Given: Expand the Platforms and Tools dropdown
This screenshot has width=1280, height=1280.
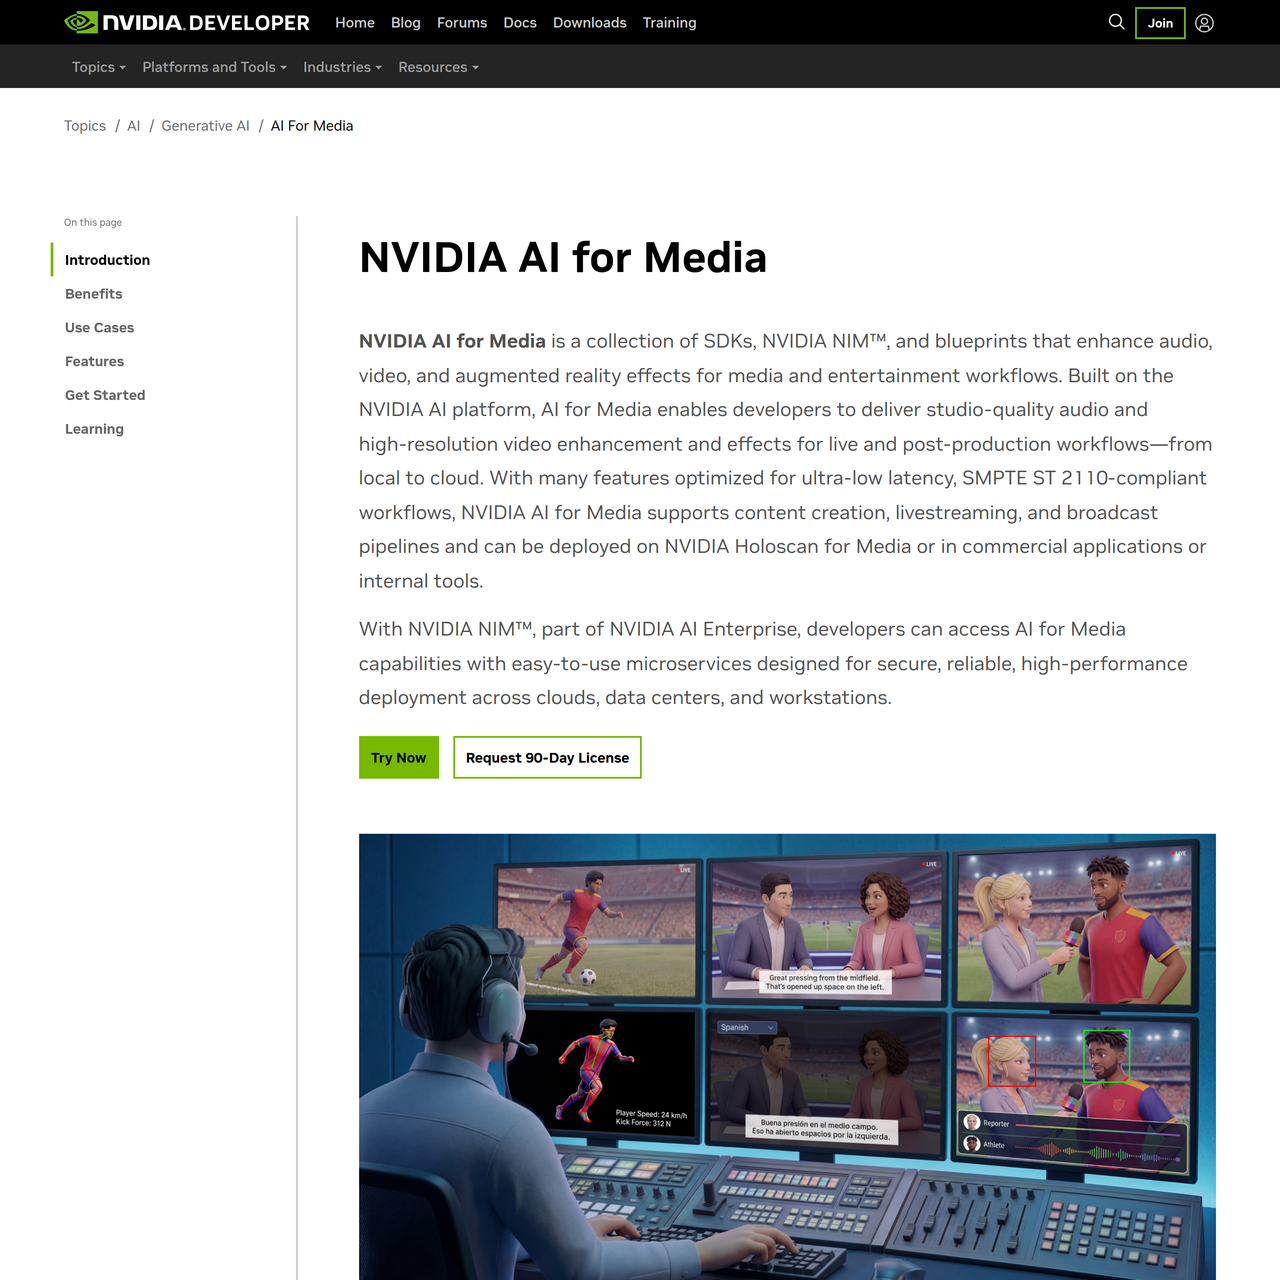Looking at the screenshot, I should tap(215, 67).
